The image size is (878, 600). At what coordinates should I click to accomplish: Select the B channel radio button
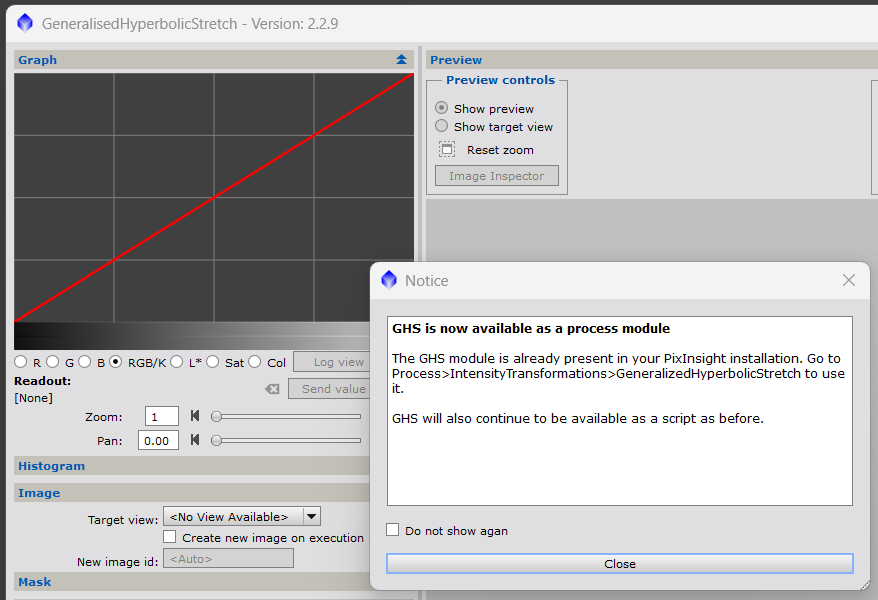[85, 362]
